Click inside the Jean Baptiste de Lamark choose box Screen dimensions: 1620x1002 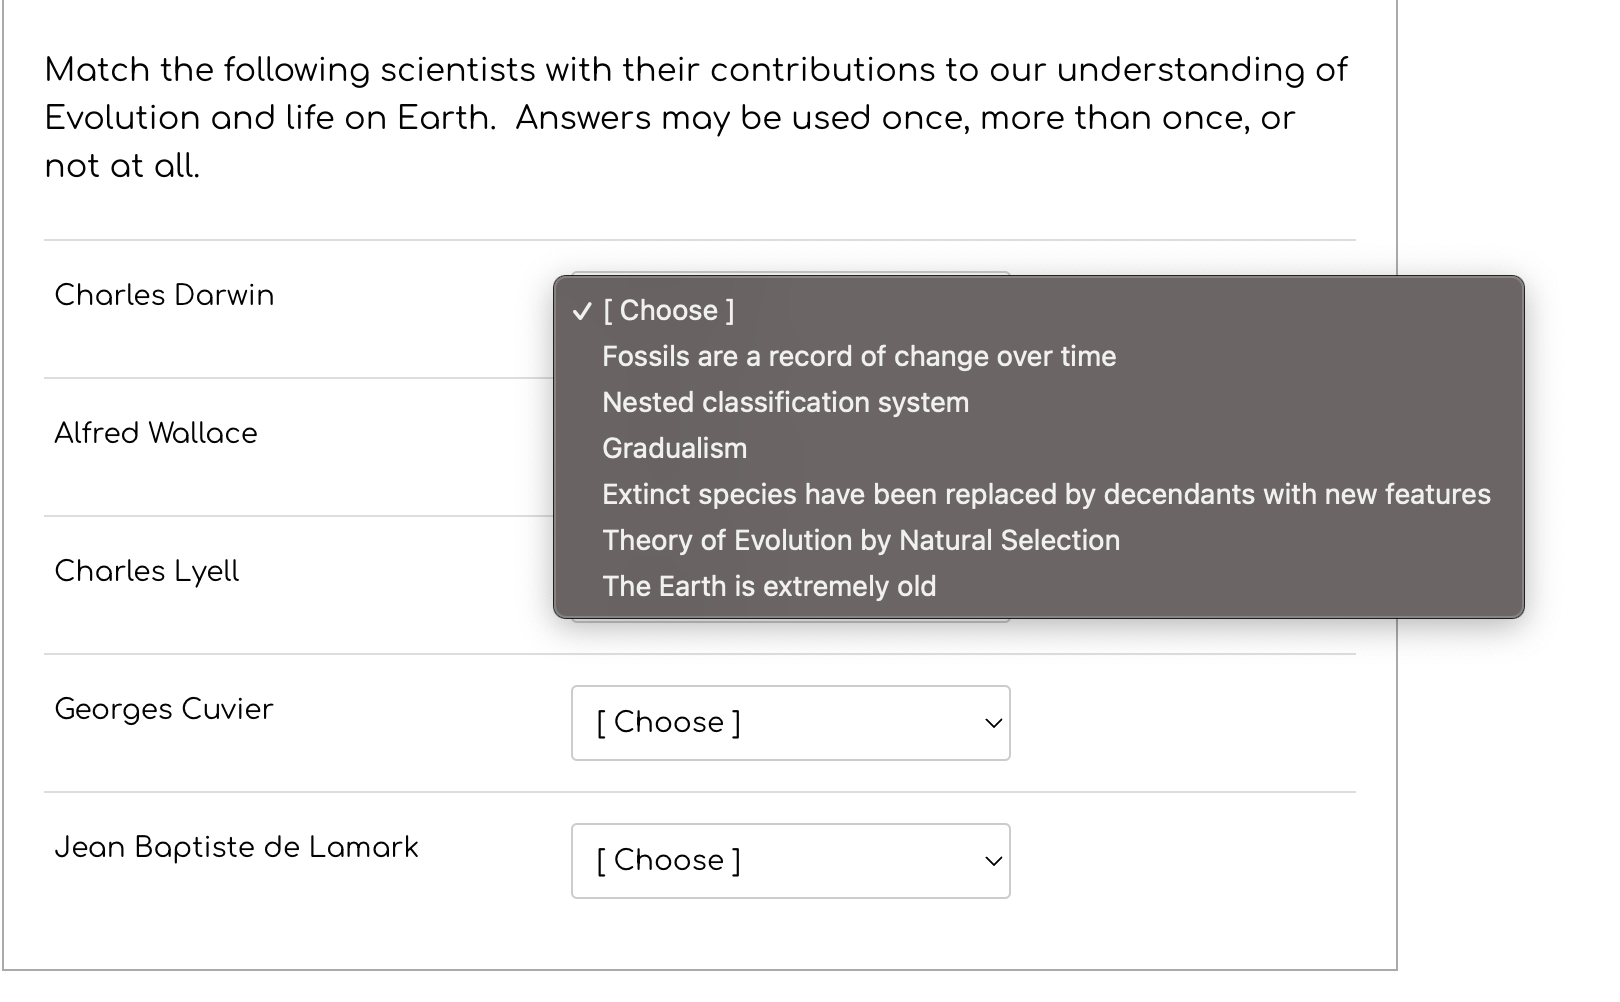pyautogui.click(x=700, y=860)
